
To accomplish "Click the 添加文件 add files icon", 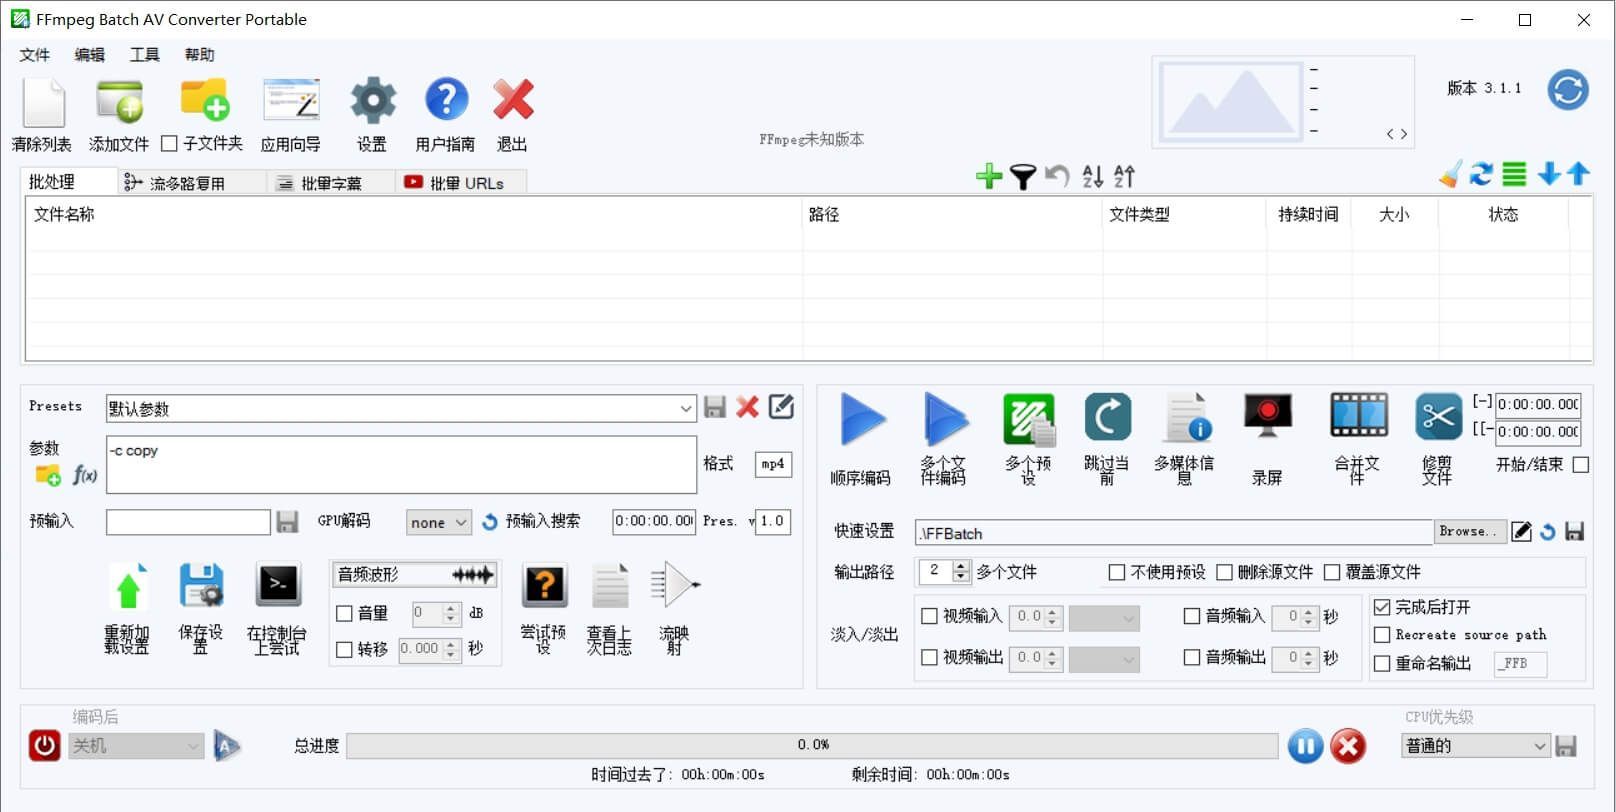I will click(119, 102).
